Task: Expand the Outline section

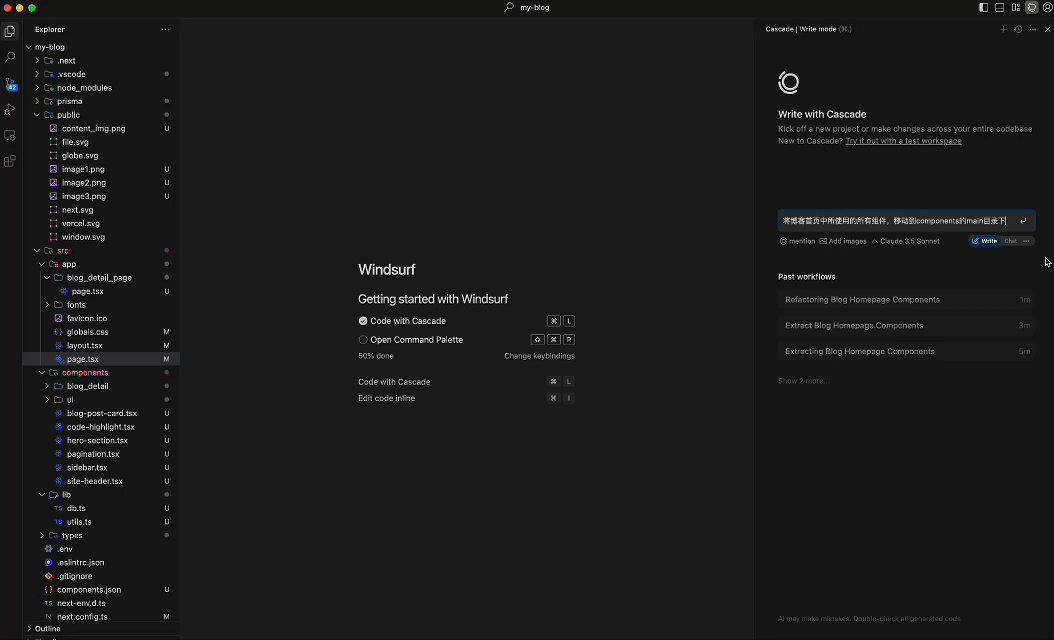Action: 29,629
